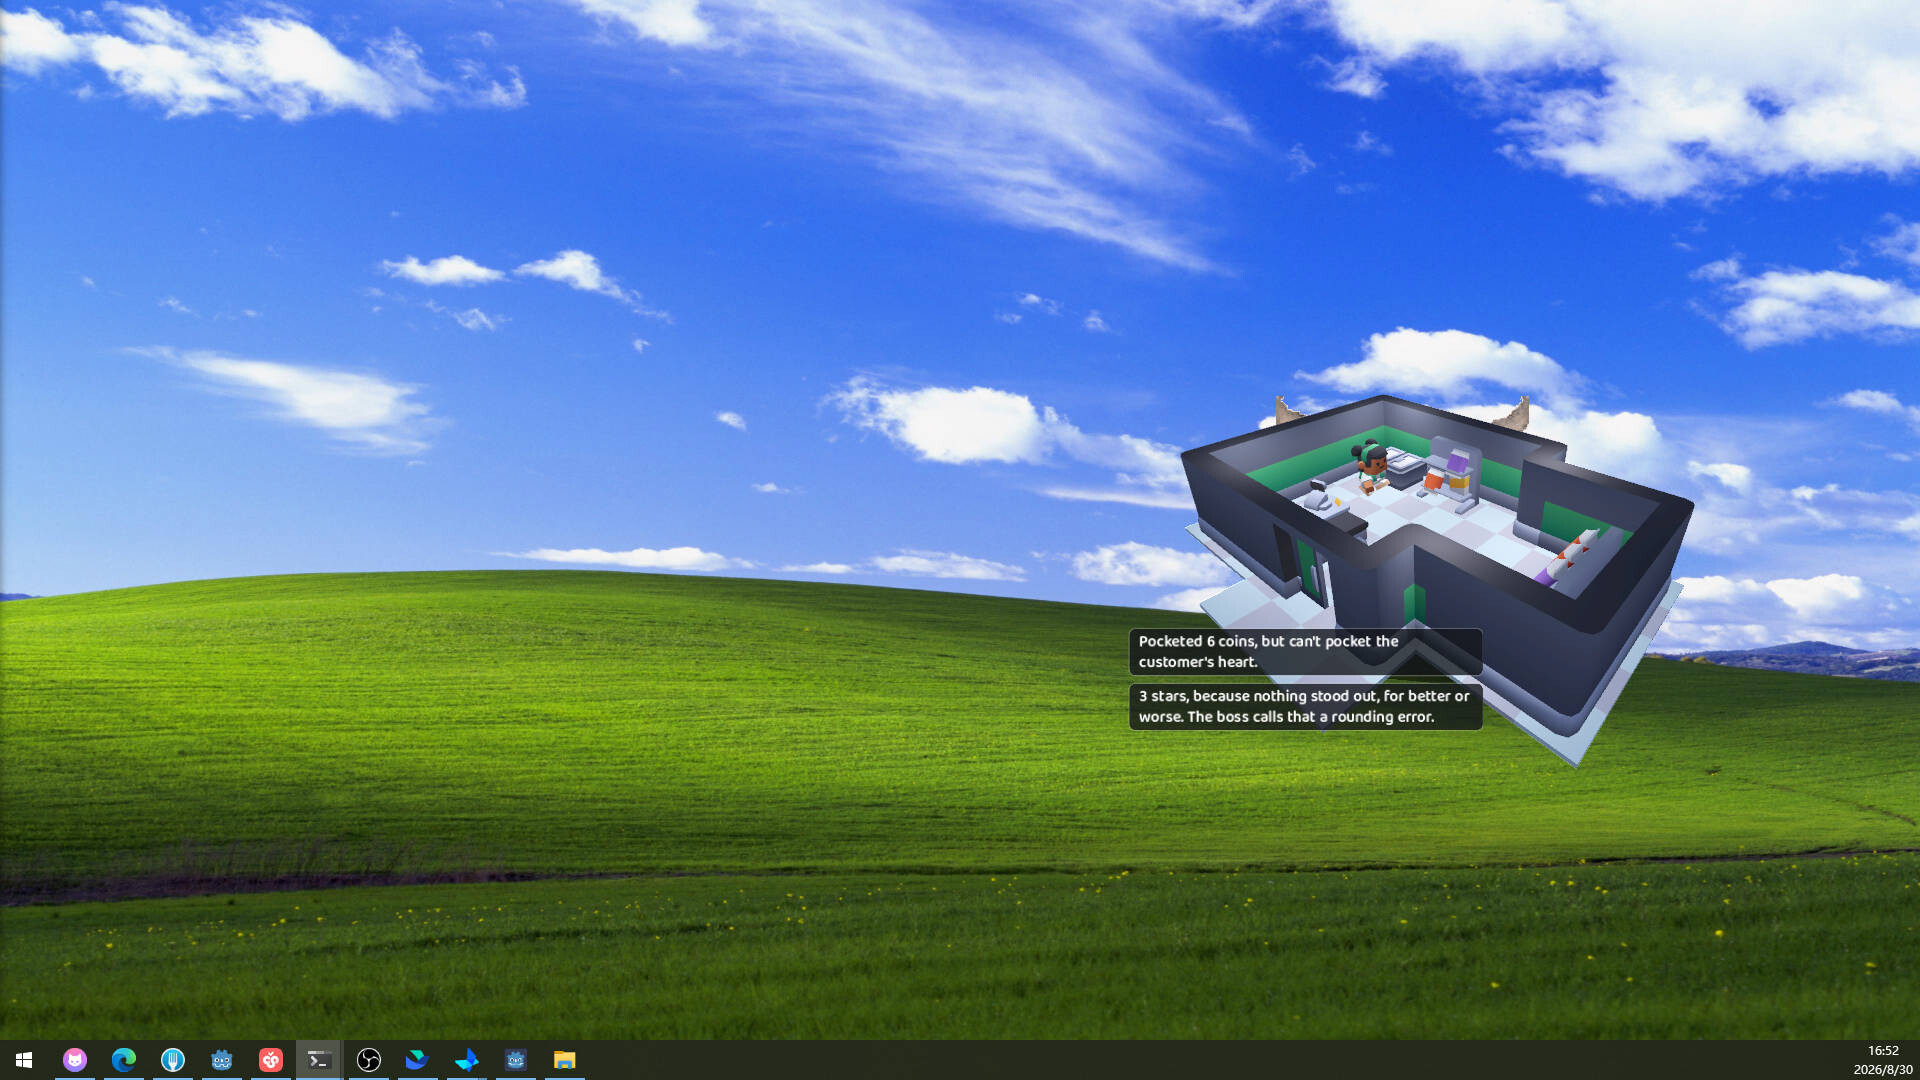Viewport: 1920px width, 1080px height.
Task: Click the "Pocketed 6 coins" message bubble
Action: click(1305, 651)
